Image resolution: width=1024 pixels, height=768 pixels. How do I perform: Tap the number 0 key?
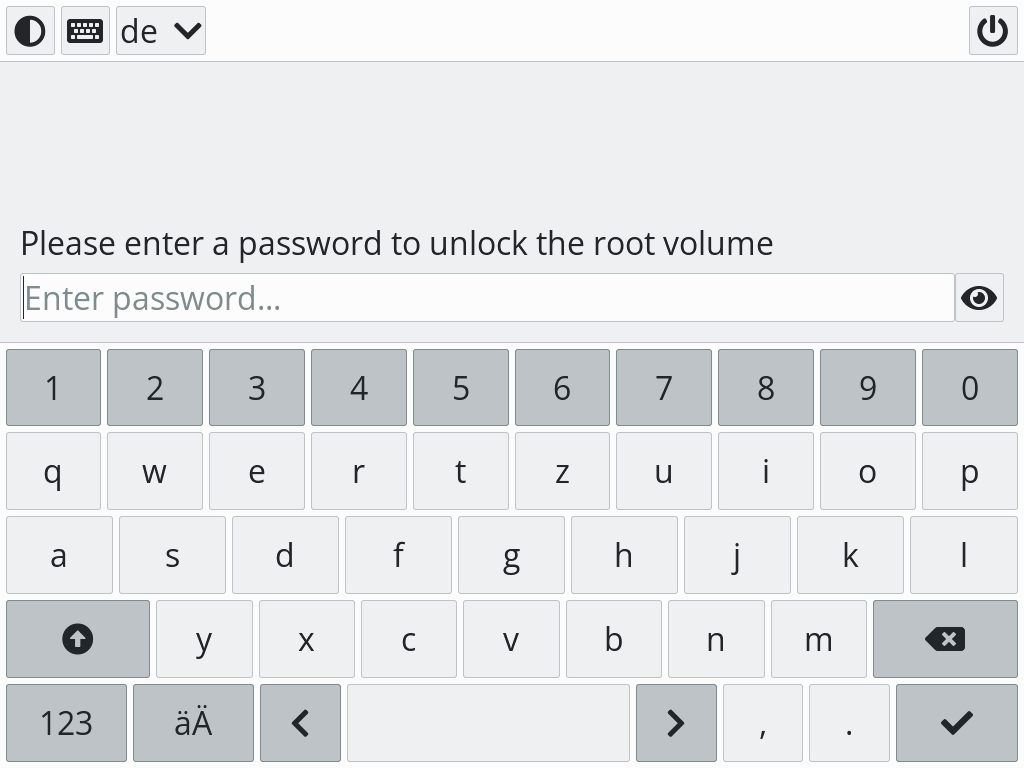[x=969, y=388]
